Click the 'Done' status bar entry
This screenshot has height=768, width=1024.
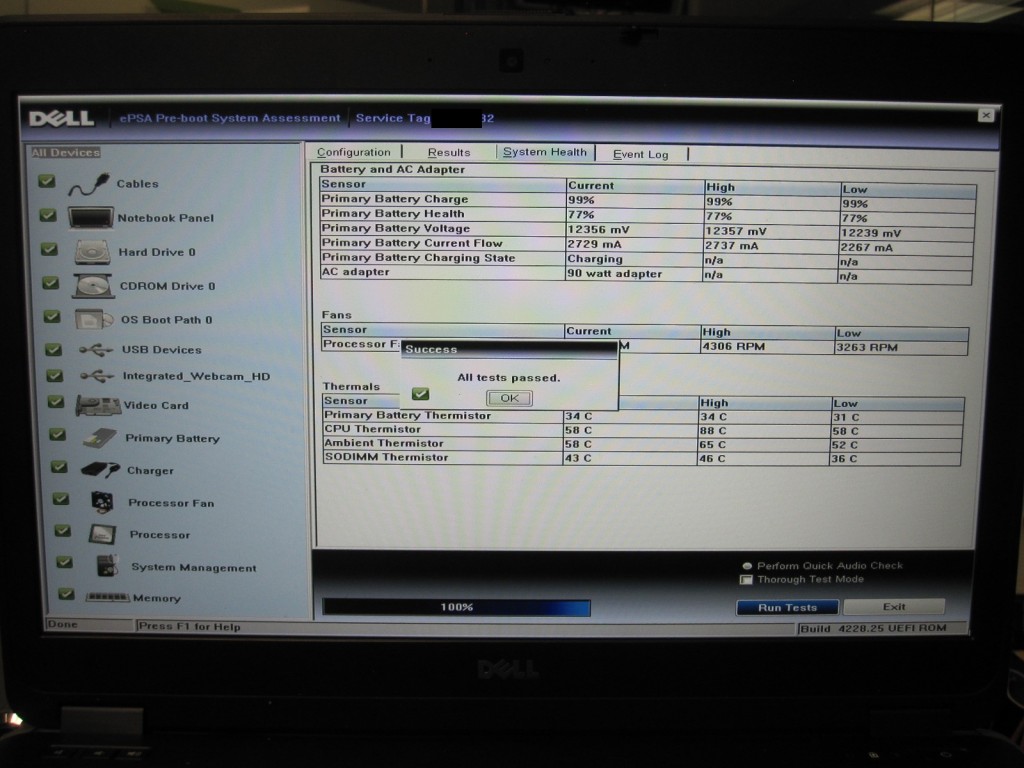click(x=62, y=624)
